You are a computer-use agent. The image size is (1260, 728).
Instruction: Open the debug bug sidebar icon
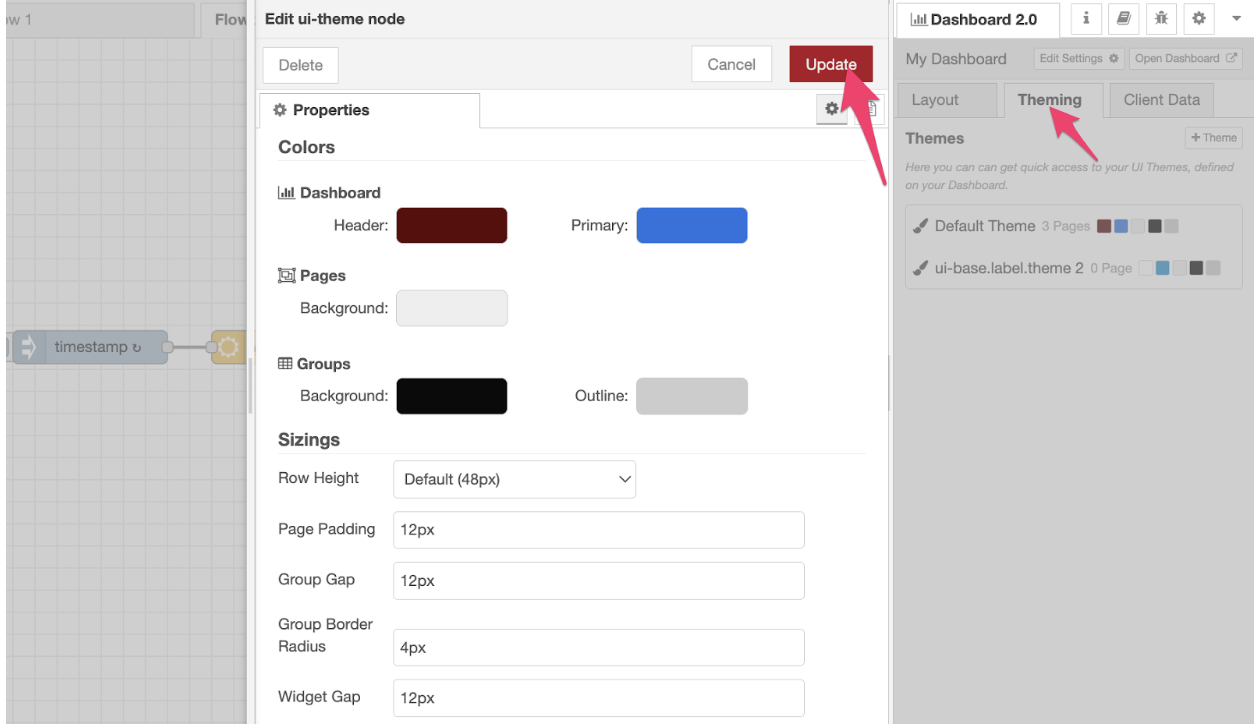(x=1160, y=18)
